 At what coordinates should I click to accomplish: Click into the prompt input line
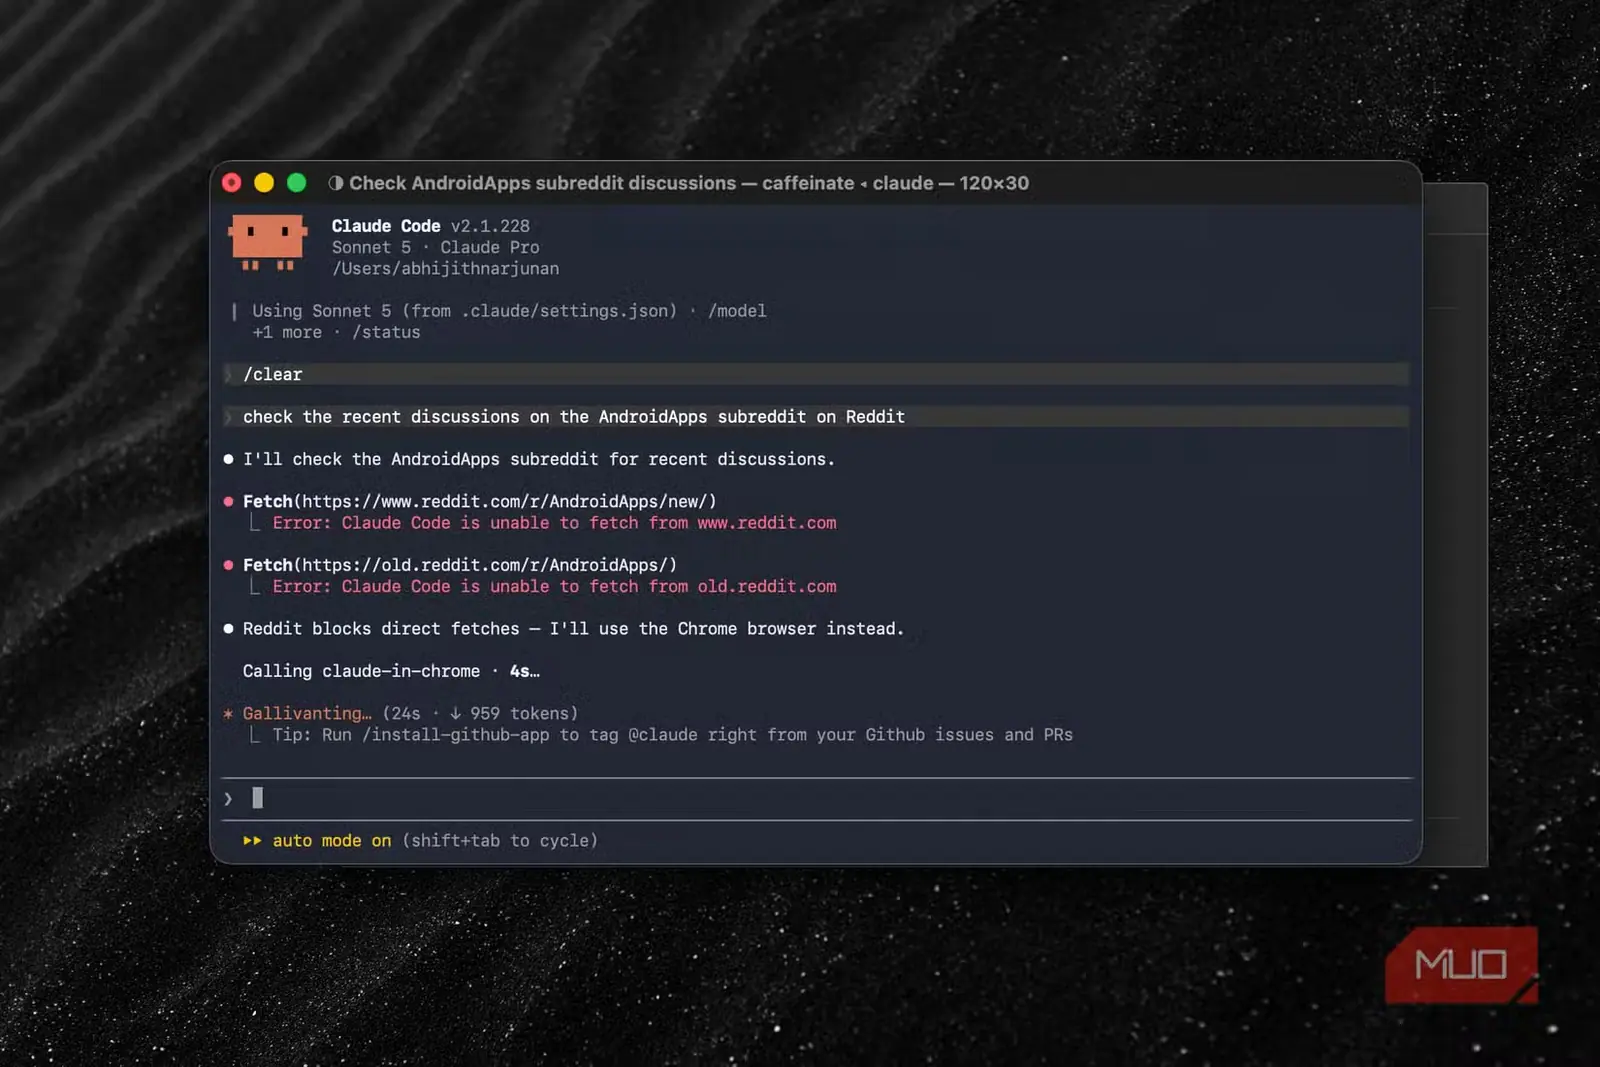pyautogui.click(x=816, y=798)
